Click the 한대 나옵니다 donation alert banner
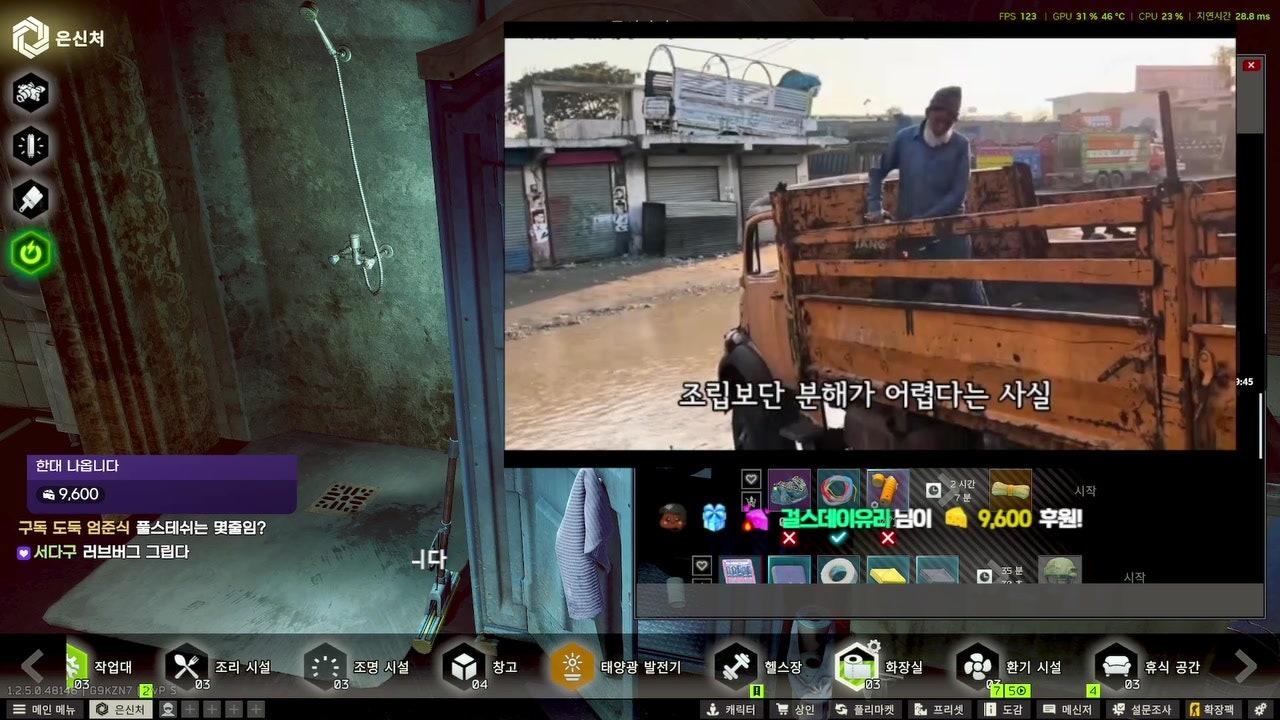 coord(162,484)
